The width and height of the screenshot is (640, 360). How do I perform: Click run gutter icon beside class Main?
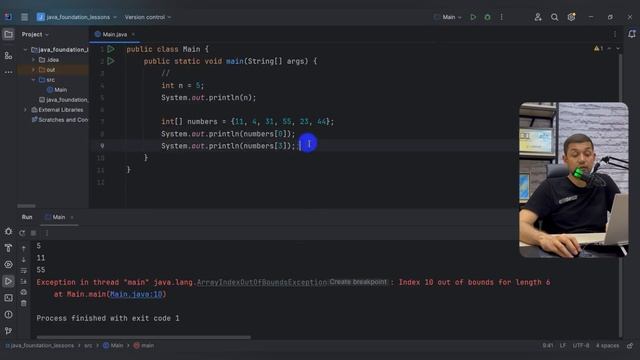coord(111,49)
